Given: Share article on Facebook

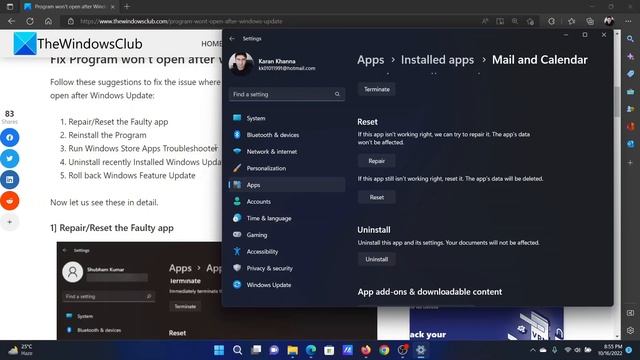Looking at the screenshot, I should (x=10, y=138).
